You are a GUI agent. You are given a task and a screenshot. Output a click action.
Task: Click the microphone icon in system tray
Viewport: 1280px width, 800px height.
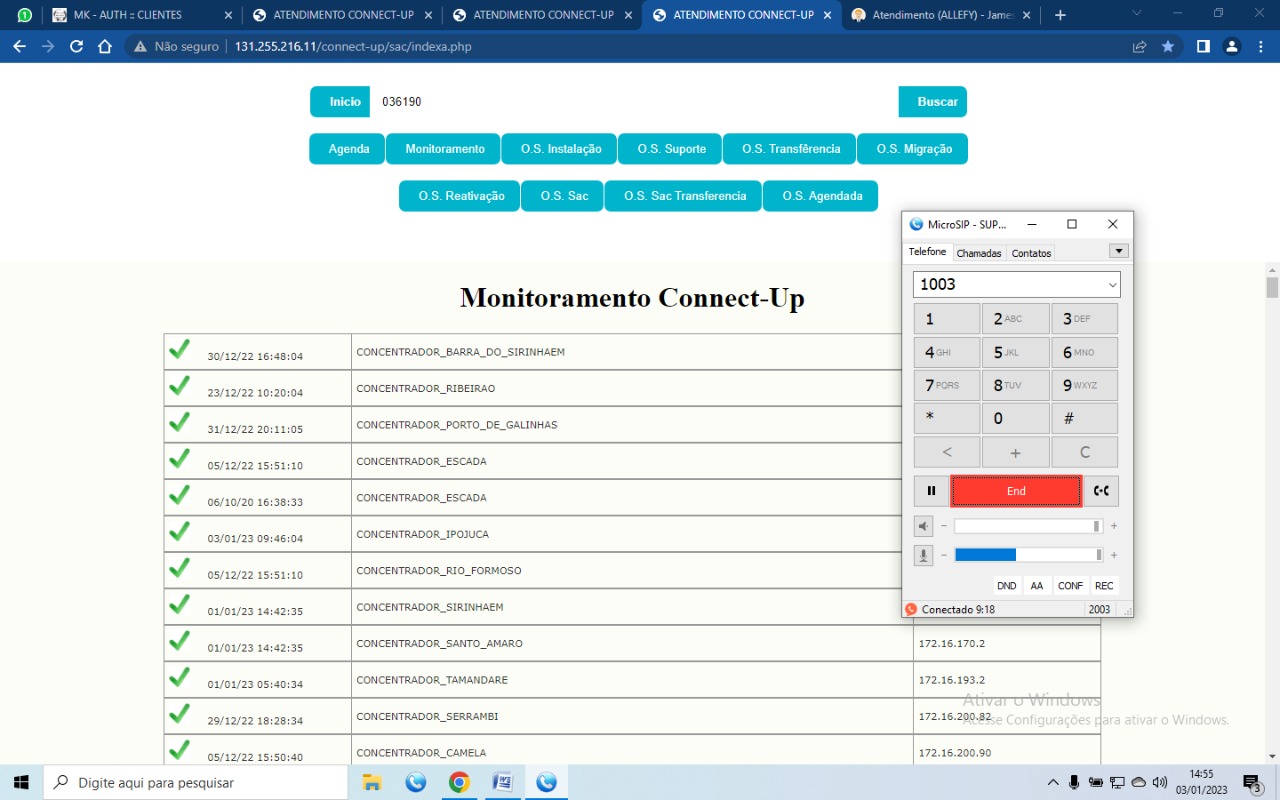pyautogui.click(x=1074, y=782)
